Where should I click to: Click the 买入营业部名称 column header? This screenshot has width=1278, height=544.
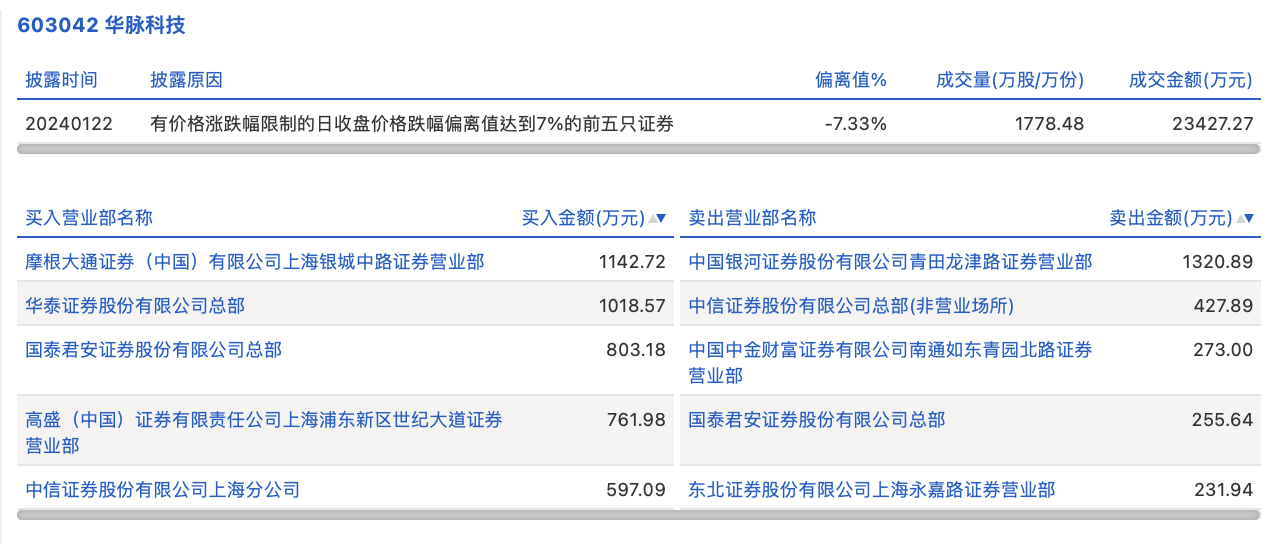89,218
